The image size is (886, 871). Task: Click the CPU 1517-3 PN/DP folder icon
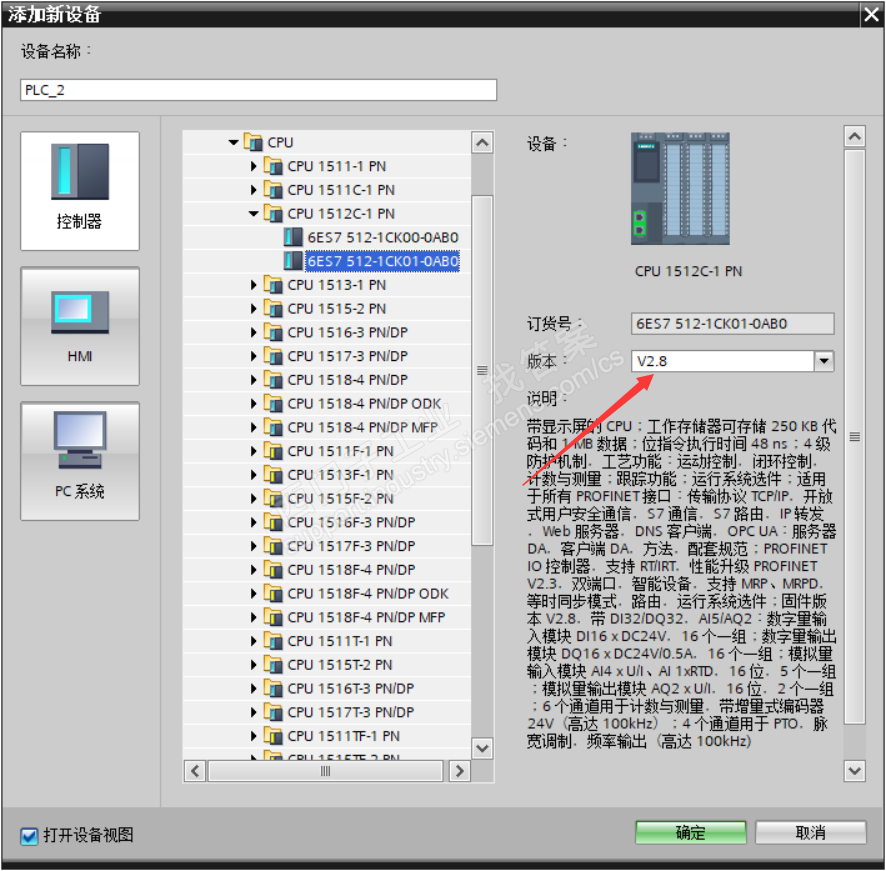tap(273, 356)
